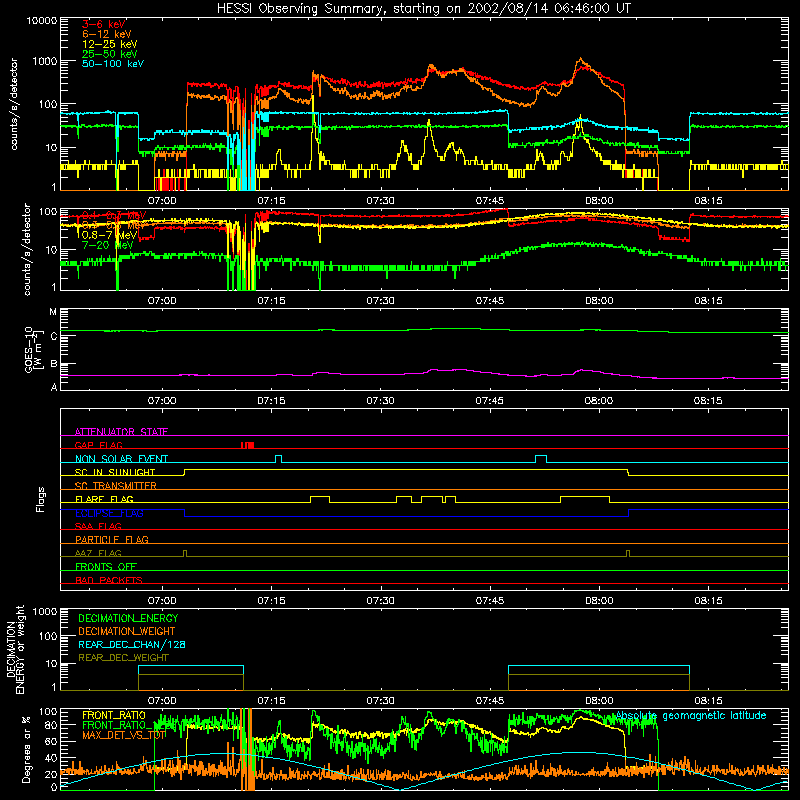800x800 pixels.
Task: Click the green 25-50 keV legend entry
Action: point(110,54)
